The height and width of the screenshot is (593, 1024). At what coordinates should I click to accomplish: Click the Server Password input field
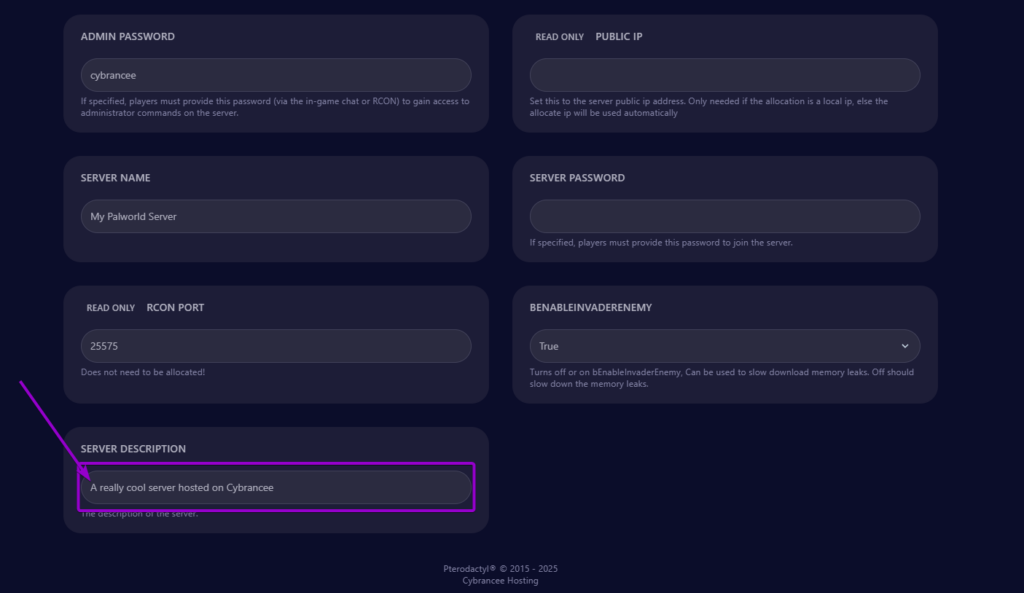[725, 216]
